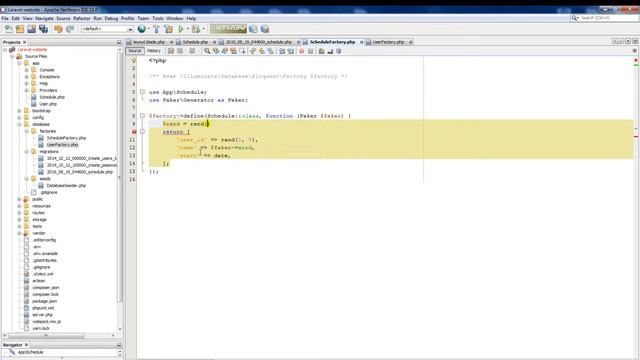Open the Tools menu
This screenshot has width=640, height=360.
tap(158, 18)
